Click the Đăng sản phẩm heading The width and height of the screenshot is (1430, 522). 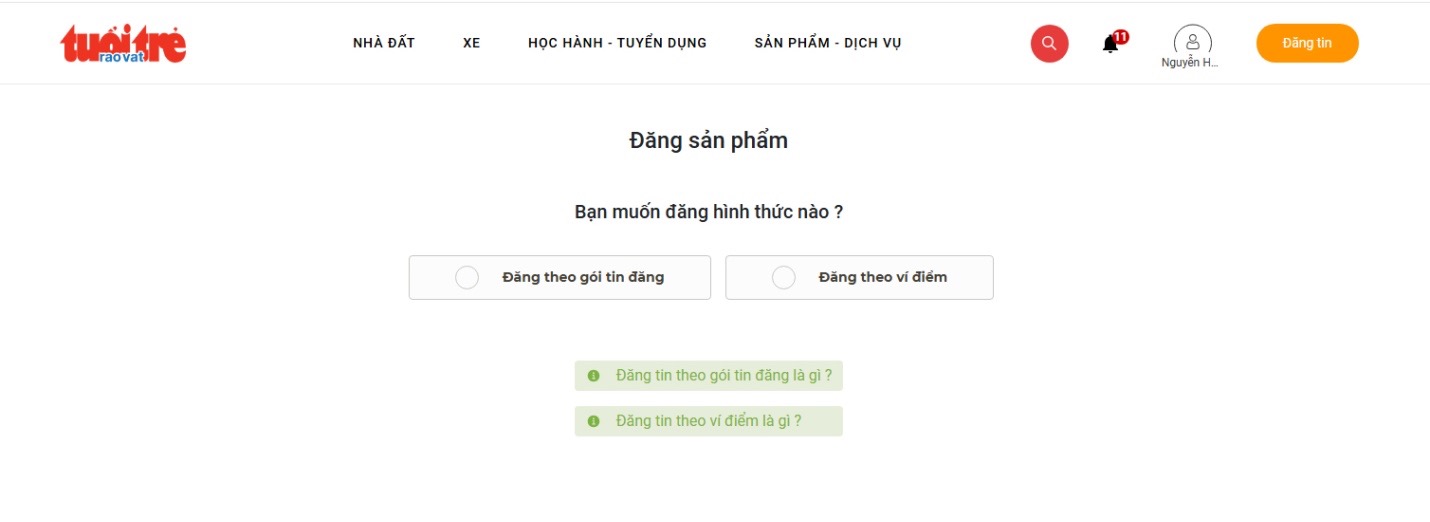pos(708,141)
